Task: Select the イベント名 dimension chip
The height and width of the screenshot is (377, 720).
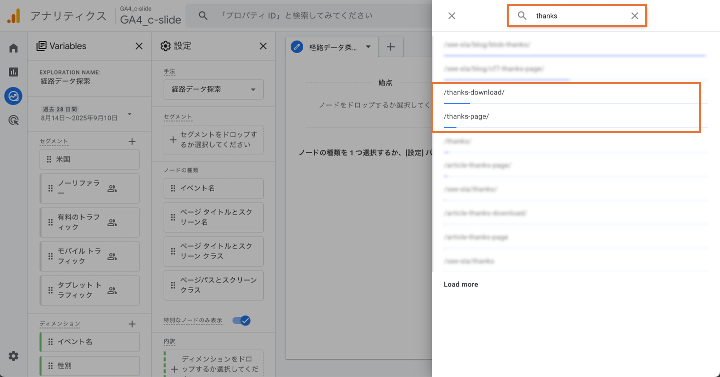Action: 90,342
